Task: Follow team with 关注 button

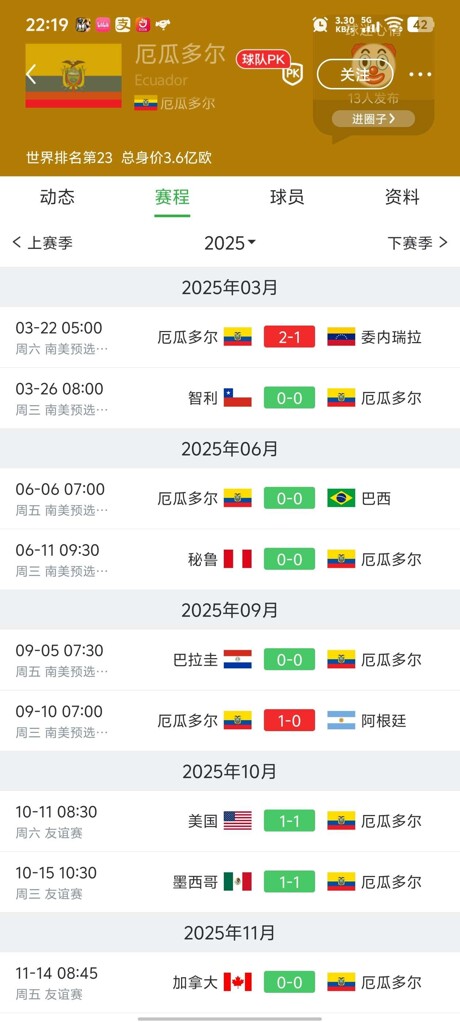Action: [x=355, y=74]
